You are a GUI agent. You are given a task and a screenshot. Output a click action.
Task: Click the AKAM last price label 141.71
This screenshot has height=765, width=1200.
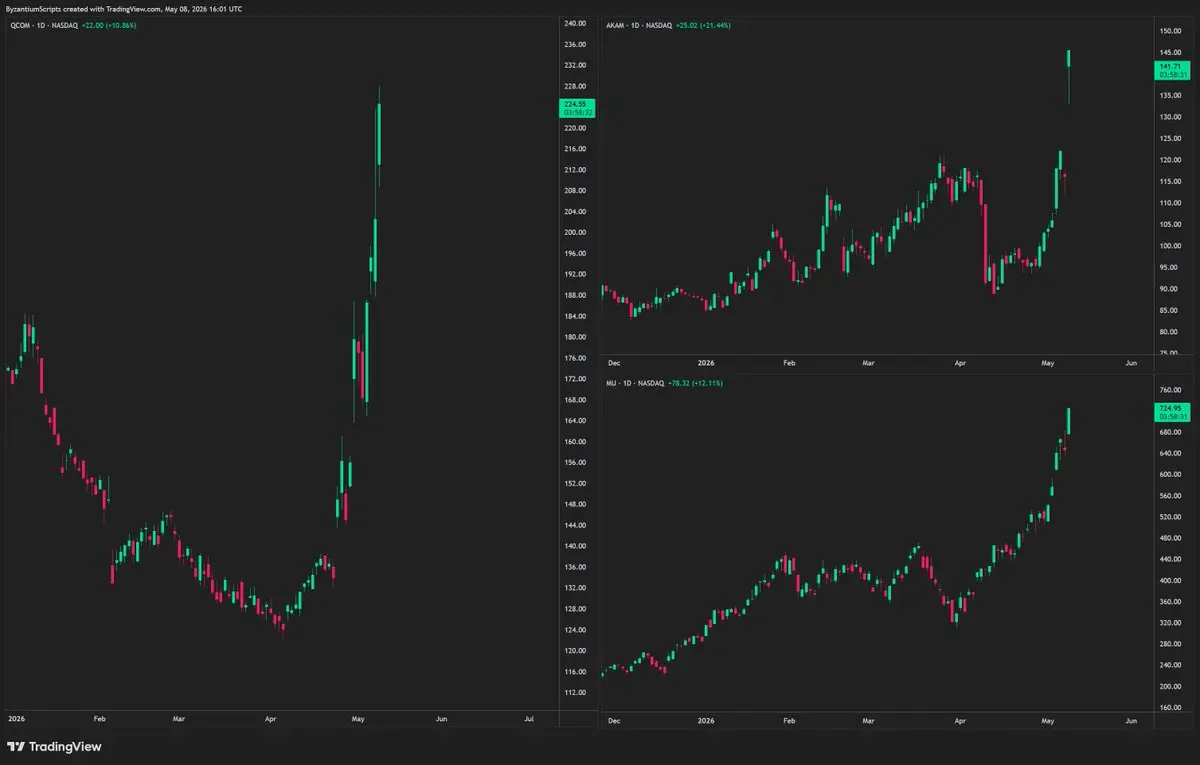1171,70
